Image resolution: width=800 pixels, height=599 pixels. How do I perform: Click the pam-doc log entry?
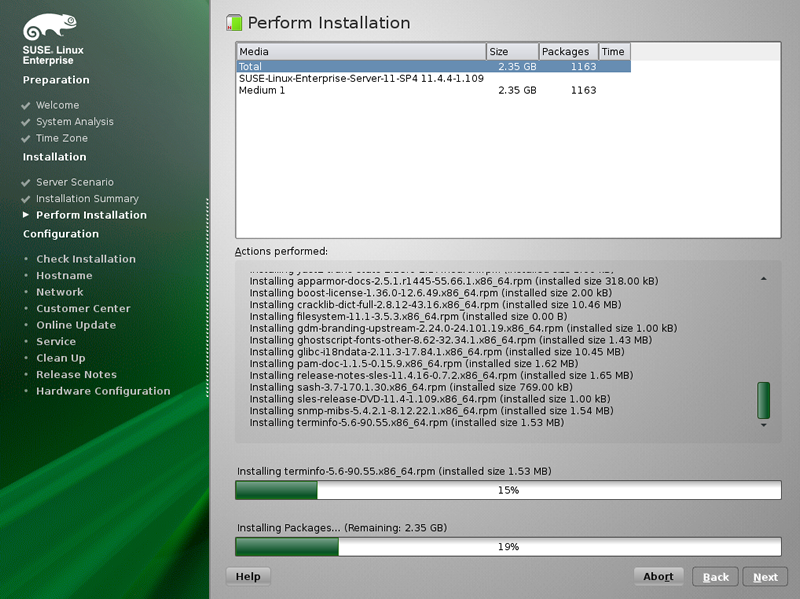(414, 363)
